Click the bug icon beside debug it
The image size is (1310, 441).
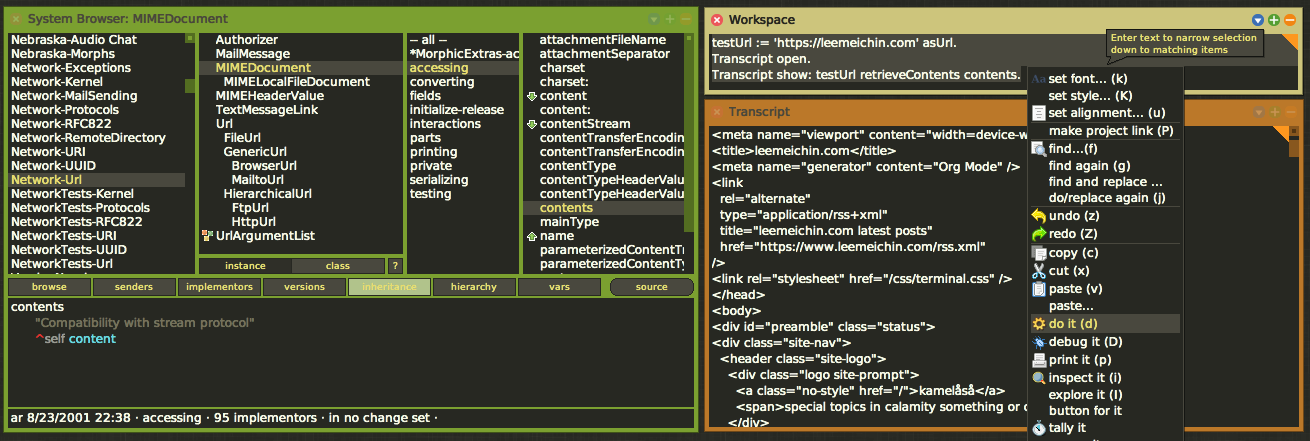coord(1038,342)
